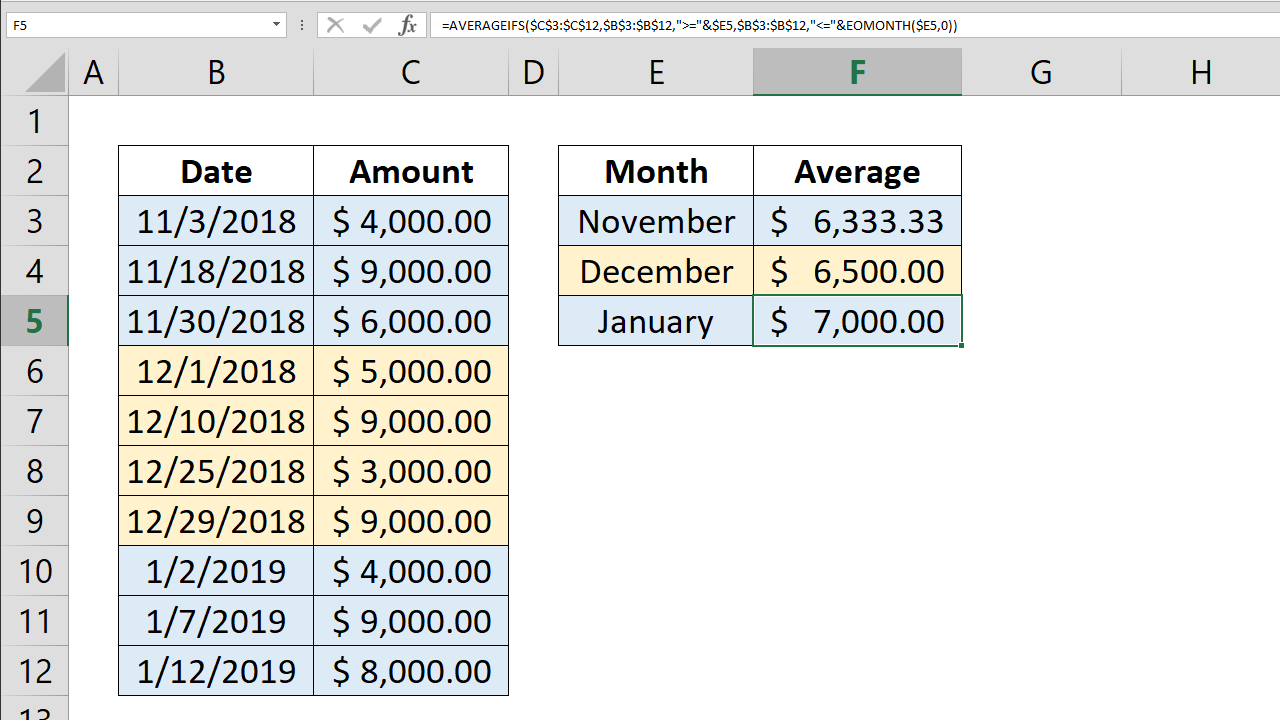Click into the AVERAGEIFS formula text
The width and height of the screenshot is (1280, 720).
700,26
